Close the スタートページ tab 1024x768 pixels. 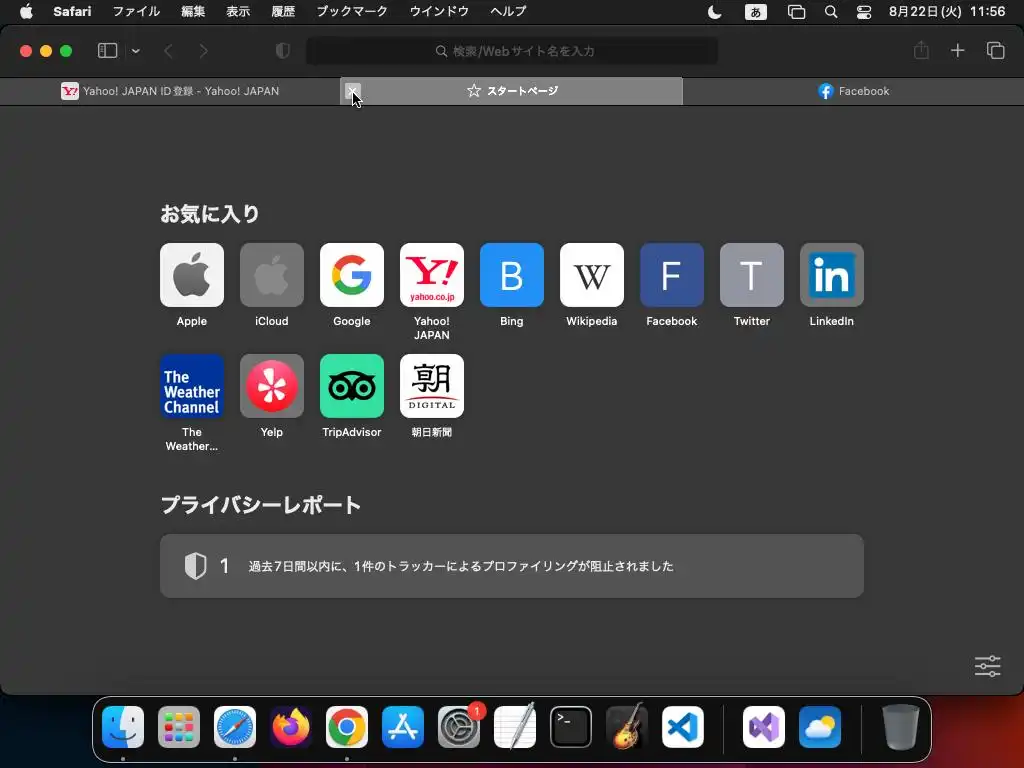(352, 91)
